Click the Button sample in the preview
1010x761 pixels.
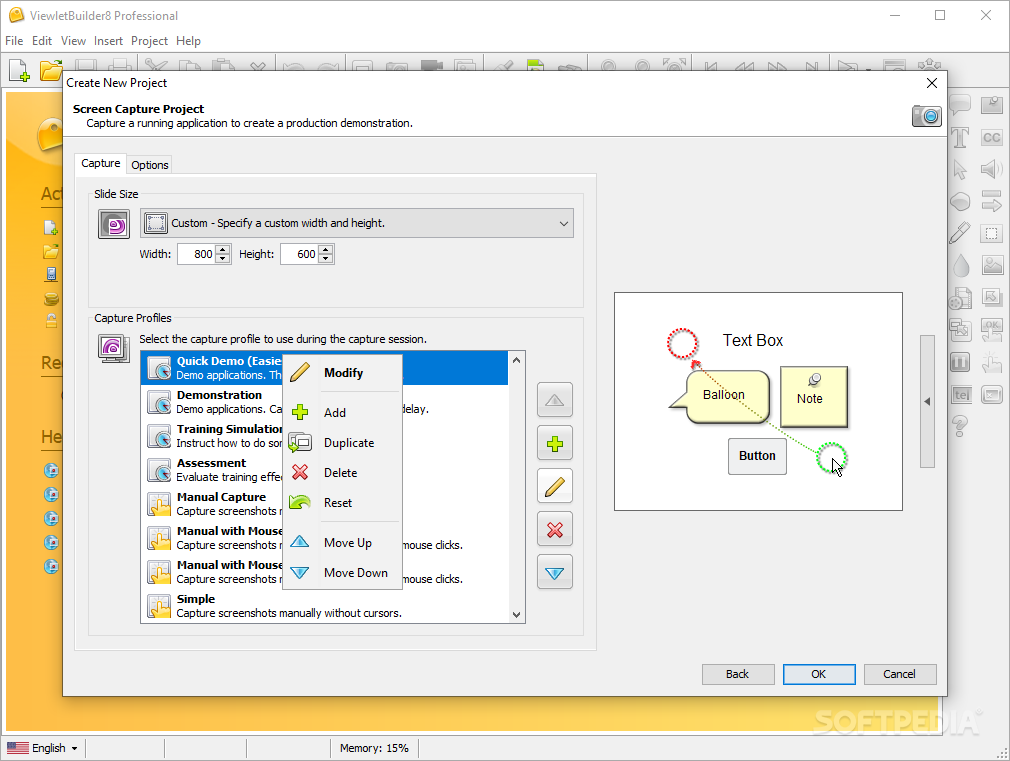pyautogui.click(x=758, y=456)
